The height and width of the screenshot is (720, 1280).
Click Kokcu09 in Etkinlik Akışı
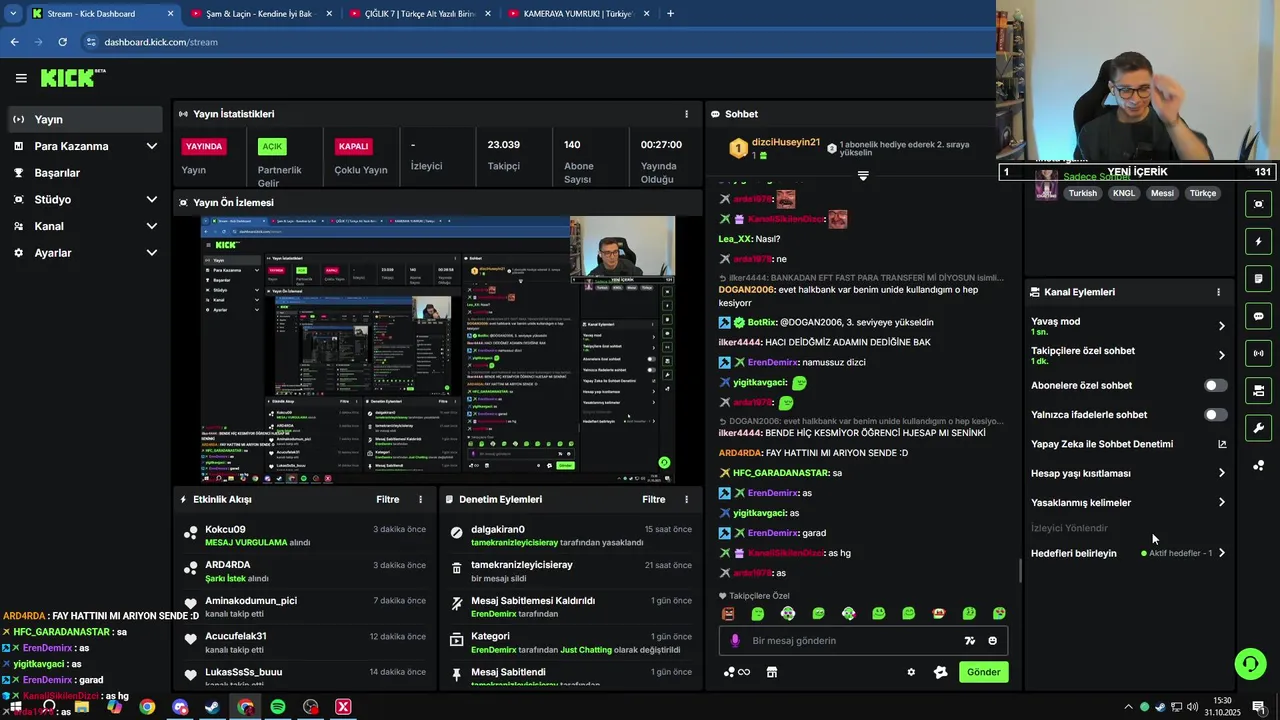[225, 529]
